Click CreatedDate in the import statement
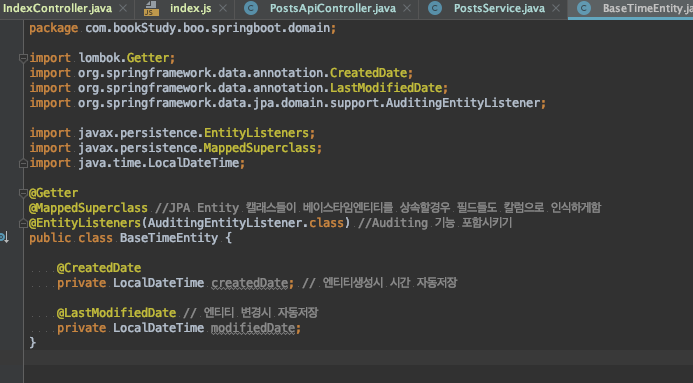Image resolution: width=693 pixels, height=383 pixels. click(x=369, y=73)
